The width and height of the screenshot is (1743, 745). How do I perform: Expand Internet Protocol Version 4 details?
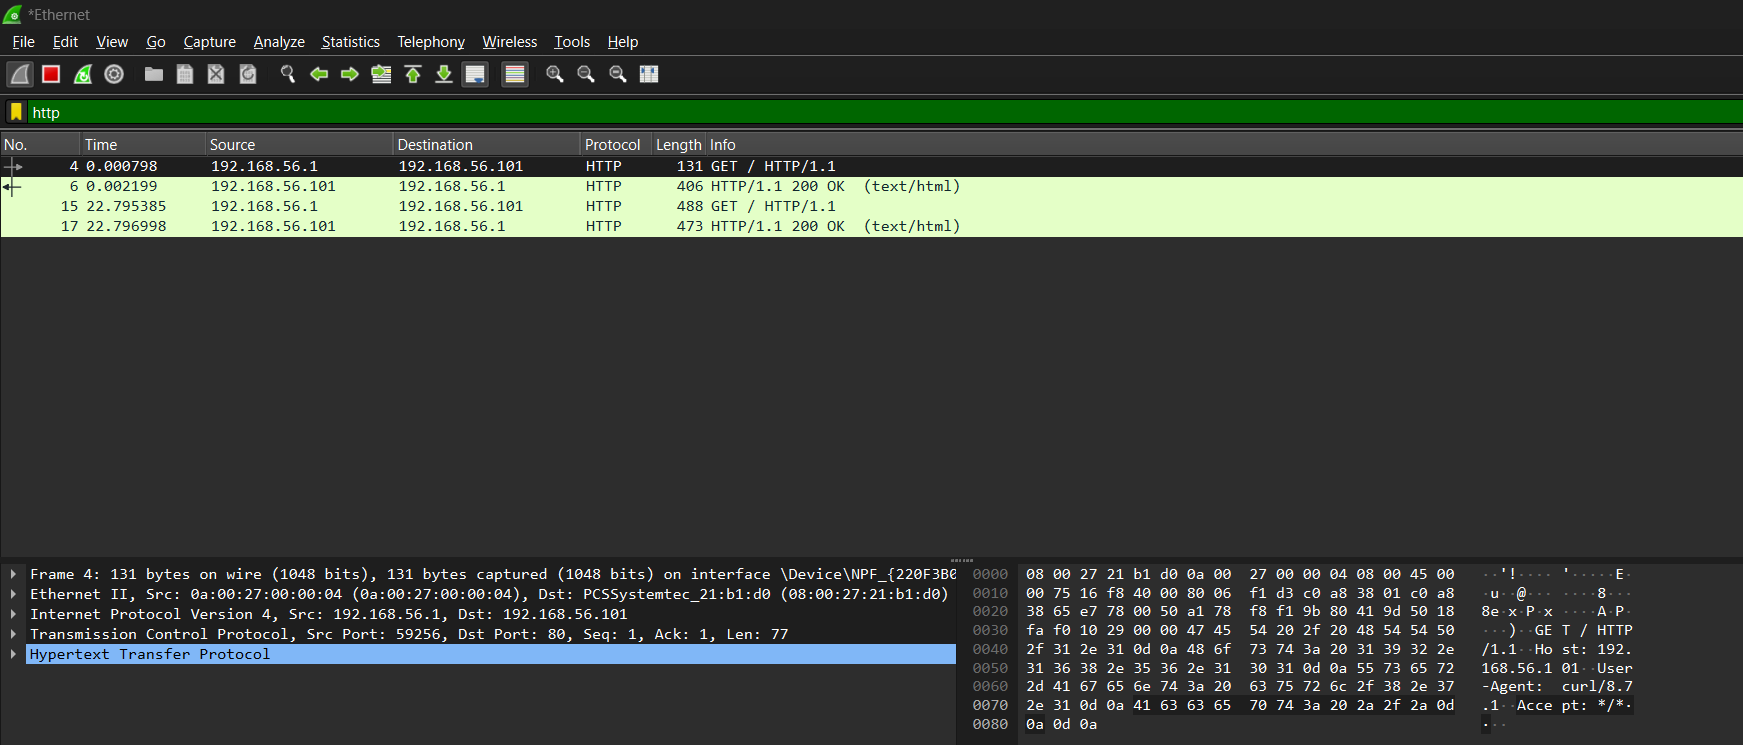13,614
